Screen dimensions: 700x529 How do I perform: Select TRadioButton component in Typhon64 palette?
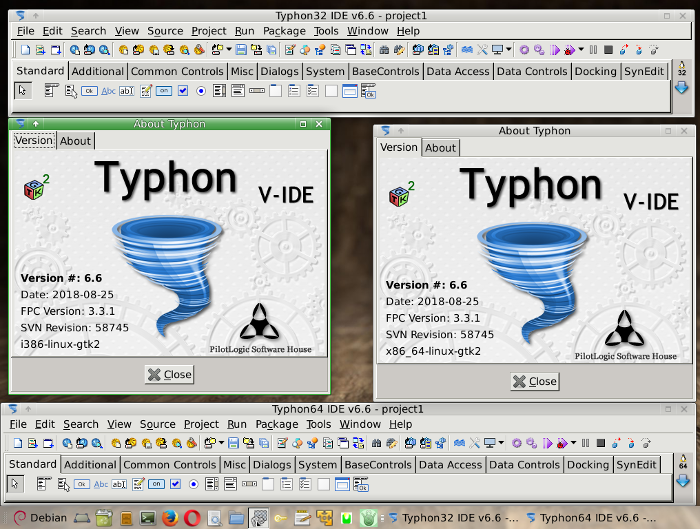coord(193,484)
